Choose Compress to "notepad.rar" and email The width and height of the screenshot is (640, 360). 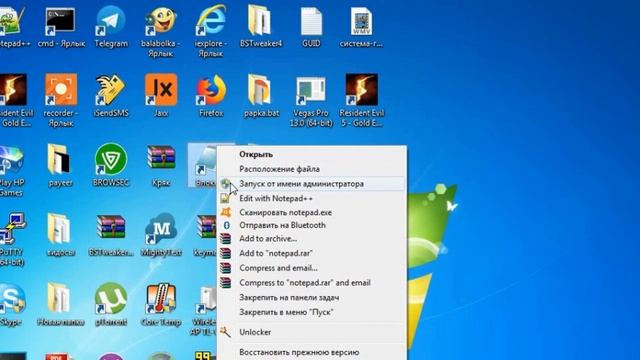(312, 283)
